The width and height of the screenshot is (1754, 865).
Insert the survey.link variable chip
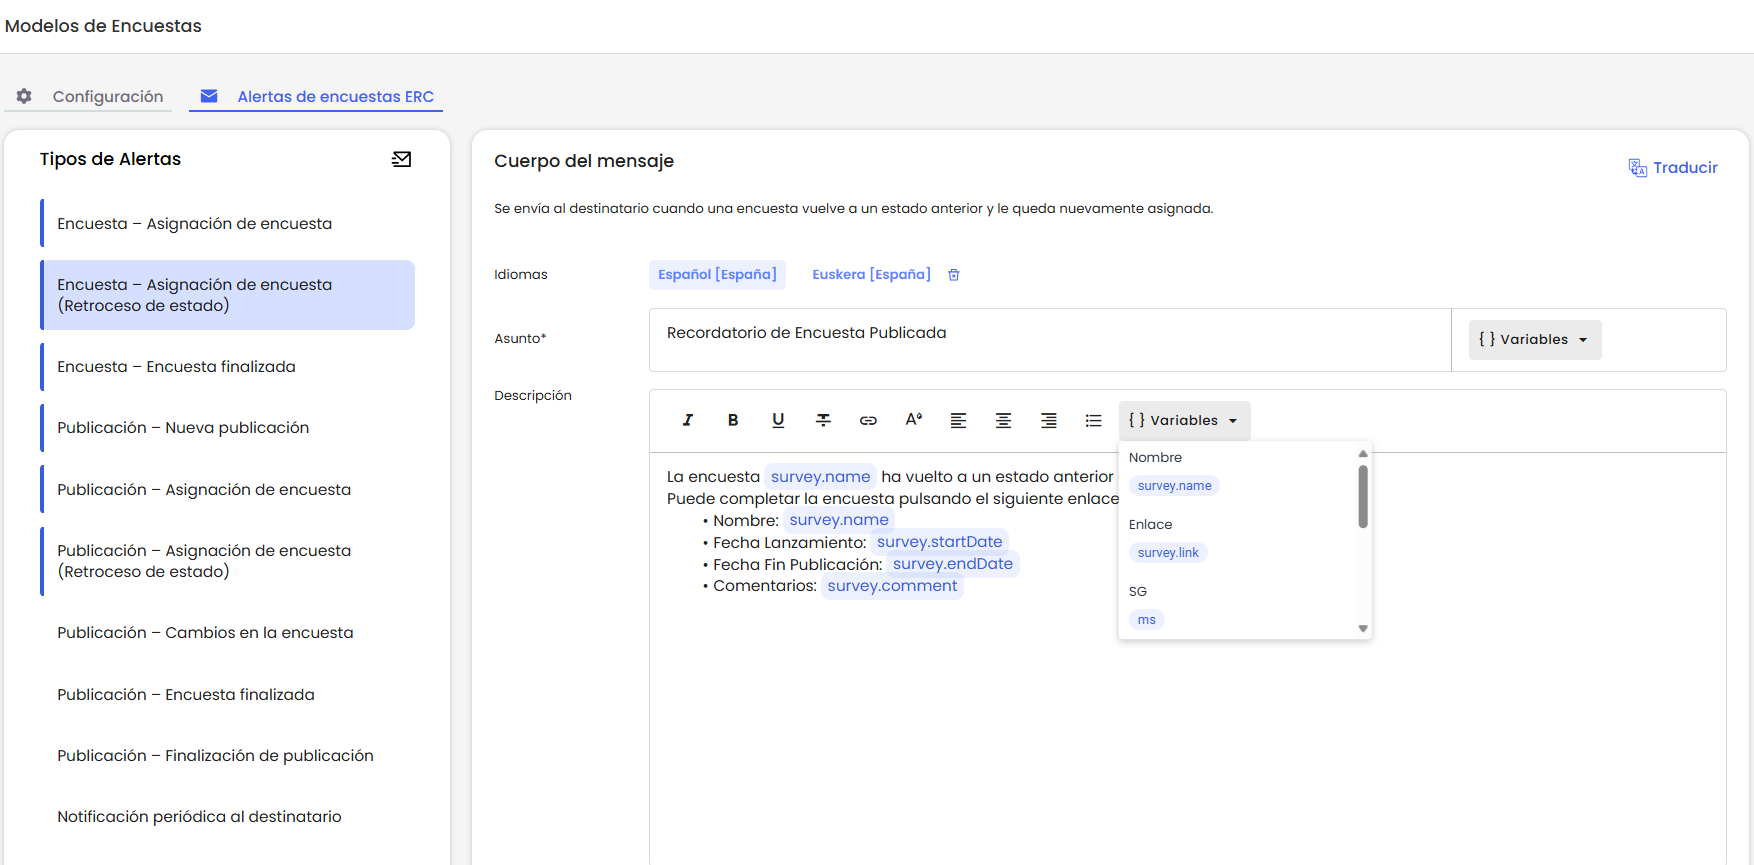(1168, 553)
